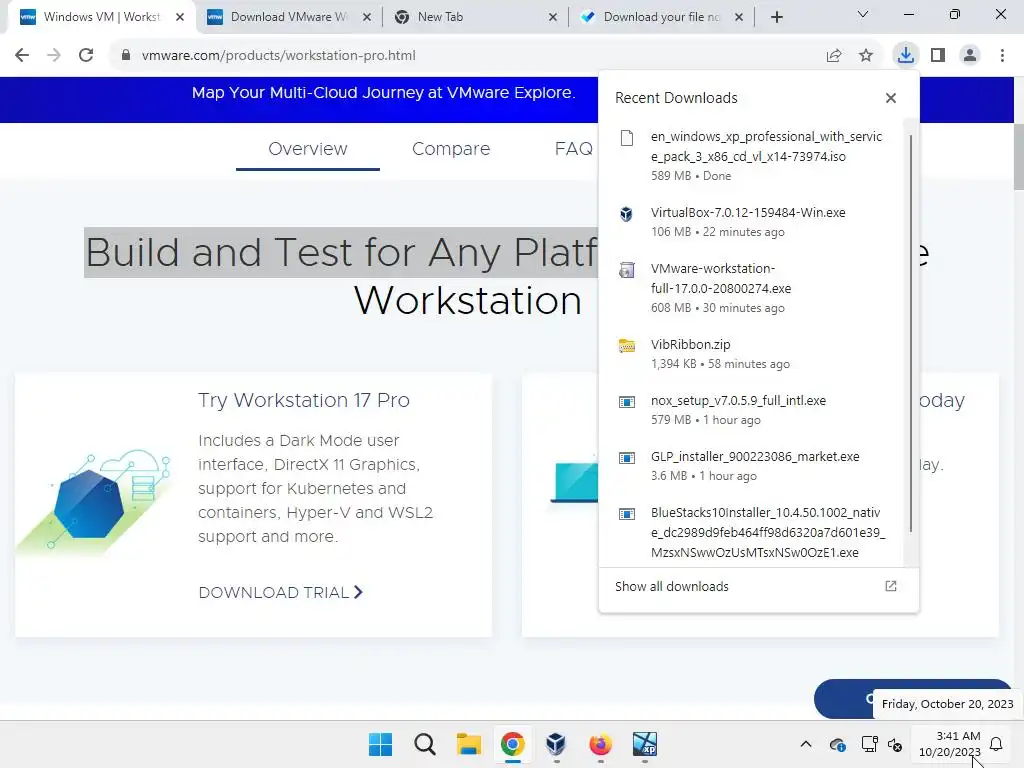Bookmark this page with the star

click(866, 56)
